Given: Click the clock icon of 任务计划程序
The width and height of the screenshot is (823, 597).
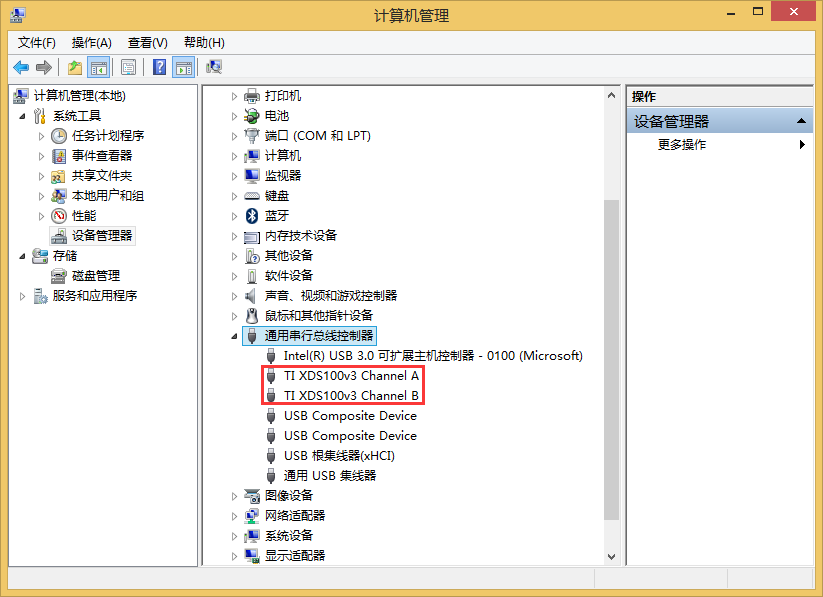Looking at the screenshot, I should coord(59,136).
